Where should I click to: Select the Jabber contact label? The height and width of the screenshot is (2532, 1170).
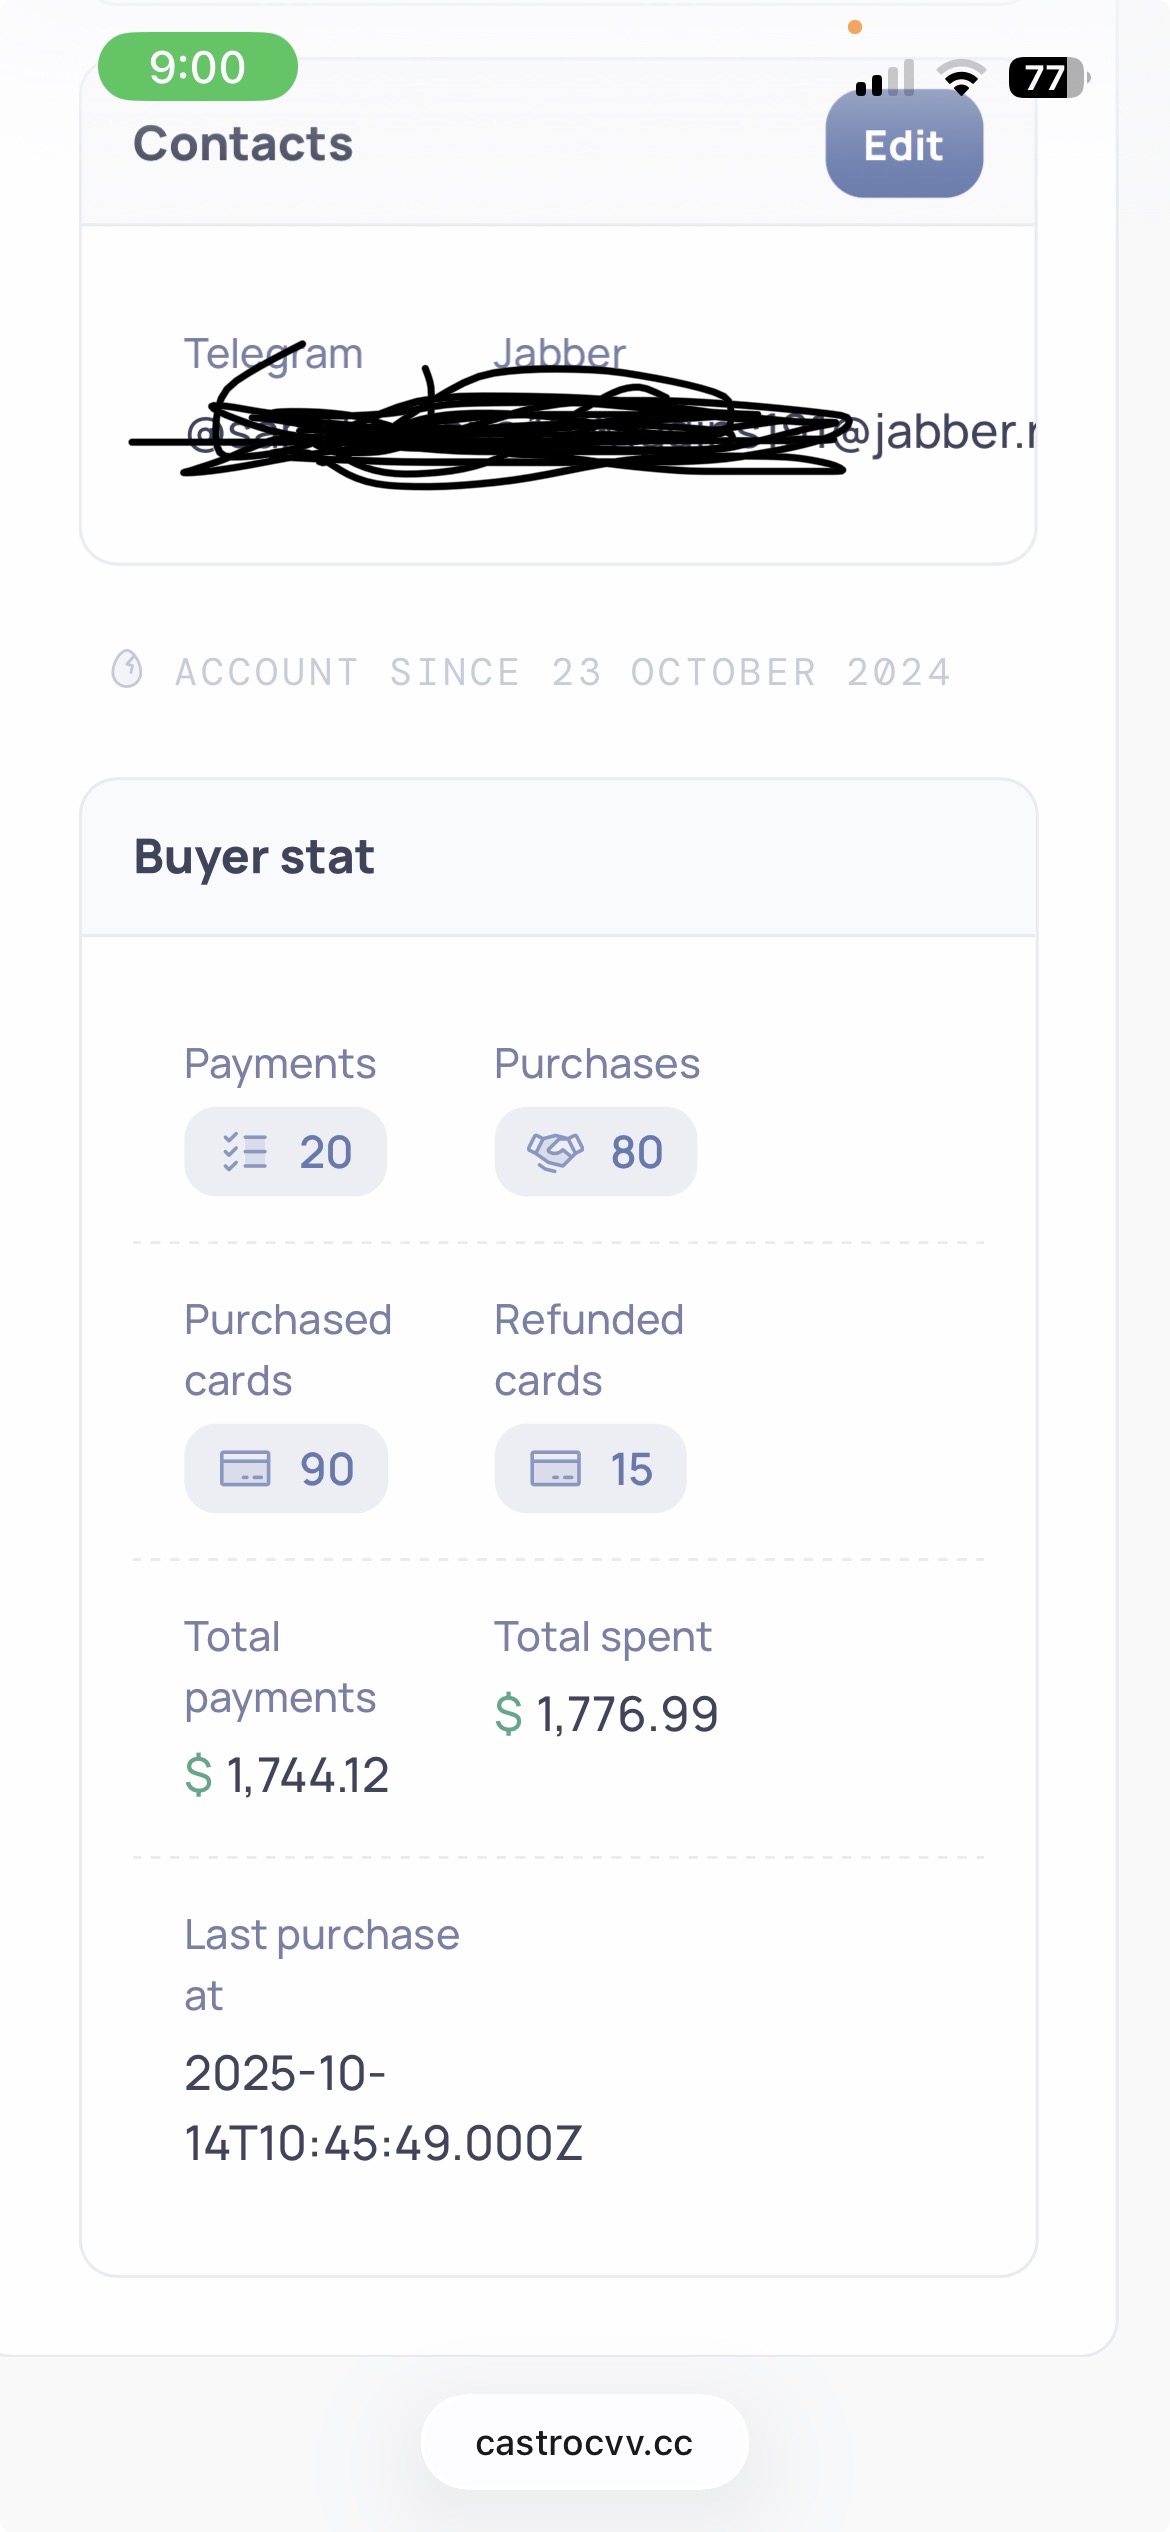coord(560,354)
